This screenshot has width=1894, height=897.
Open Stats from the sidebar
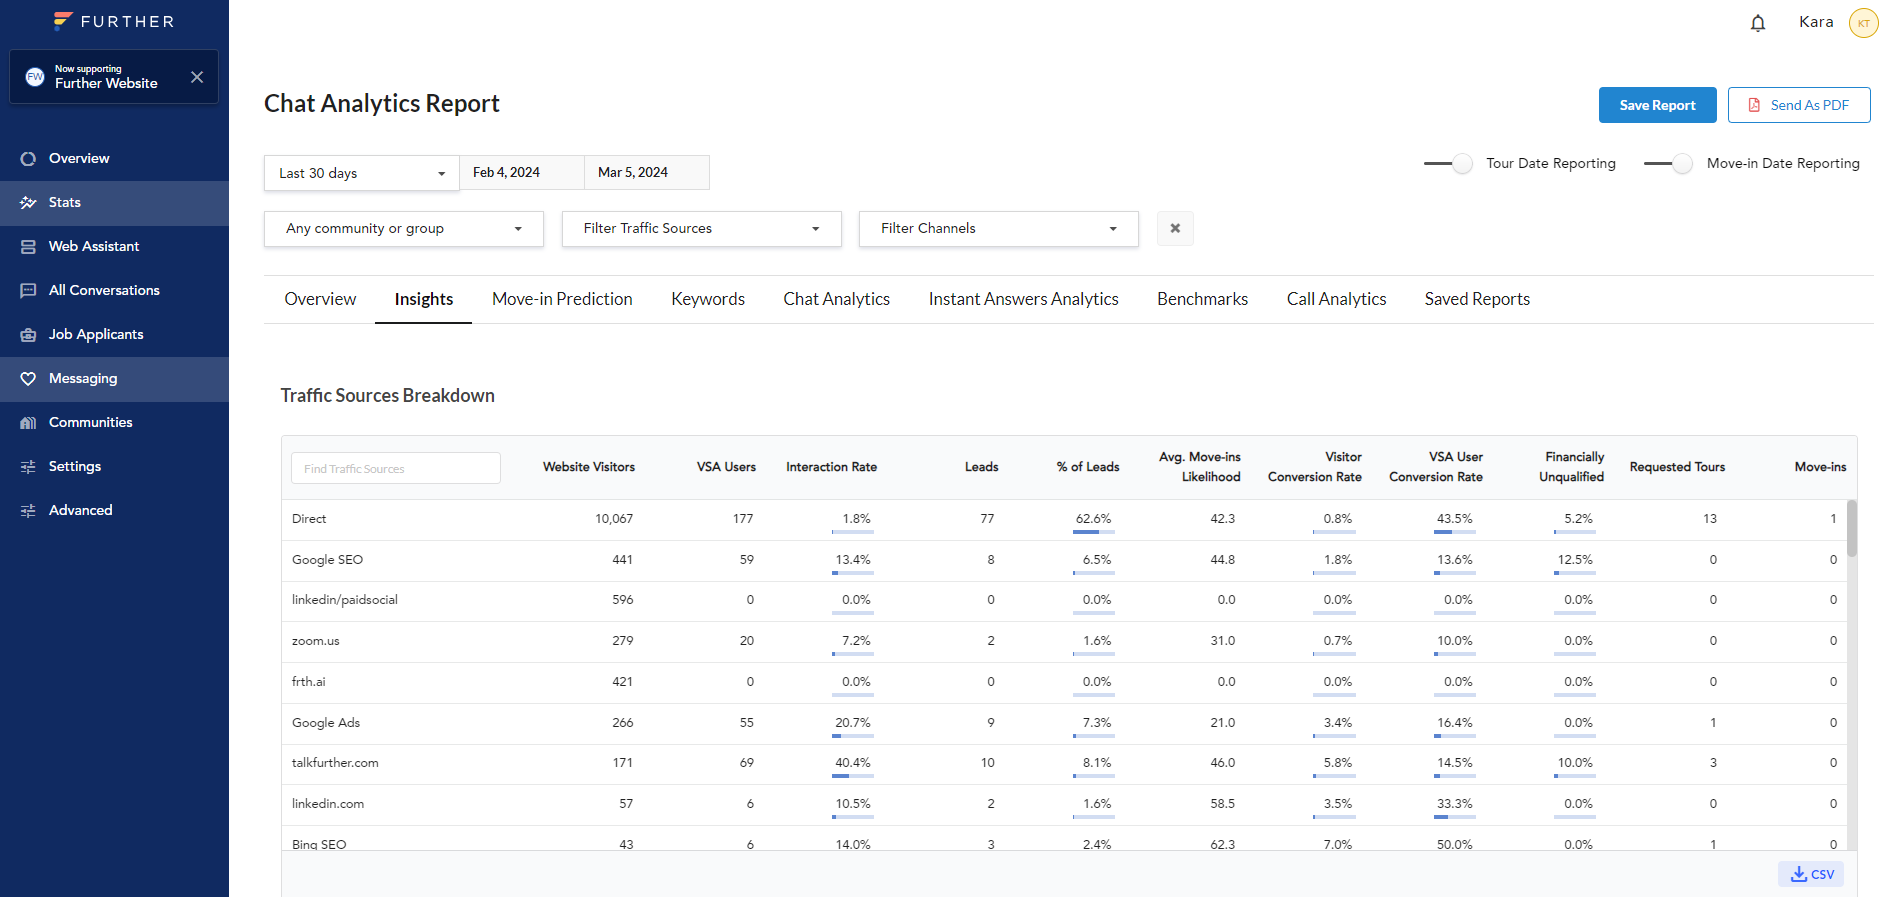pos(65,203)
